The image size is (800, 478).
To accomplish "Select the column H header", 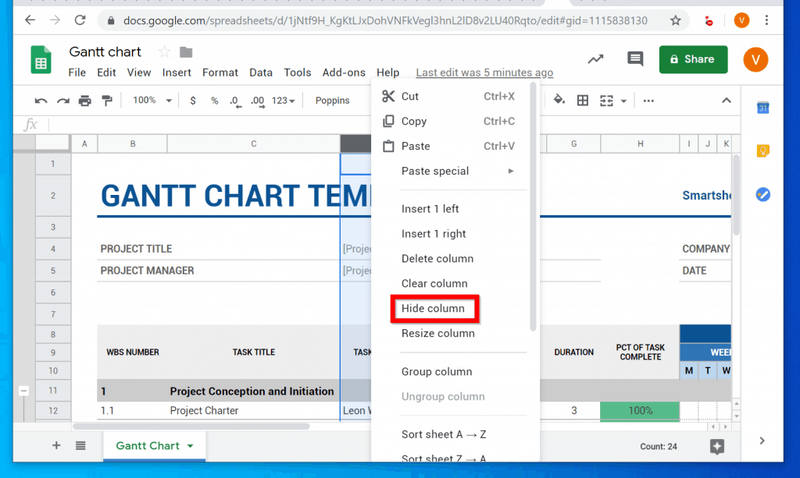I will (640, 144).
